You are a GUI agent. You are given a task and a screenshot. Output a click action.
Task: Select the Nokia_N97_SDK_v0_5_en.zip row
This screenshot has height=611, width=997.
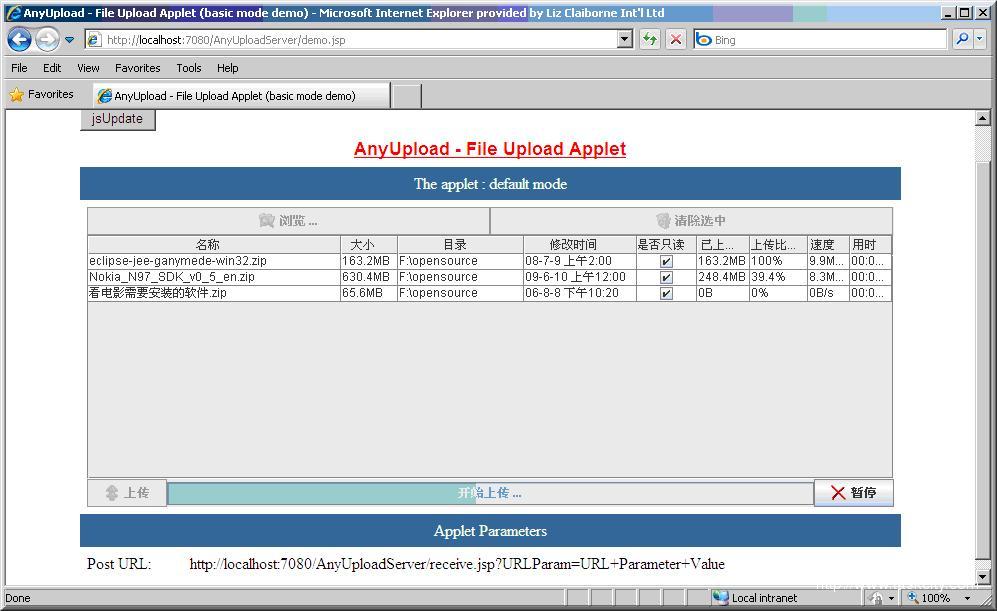pos(490,277)
